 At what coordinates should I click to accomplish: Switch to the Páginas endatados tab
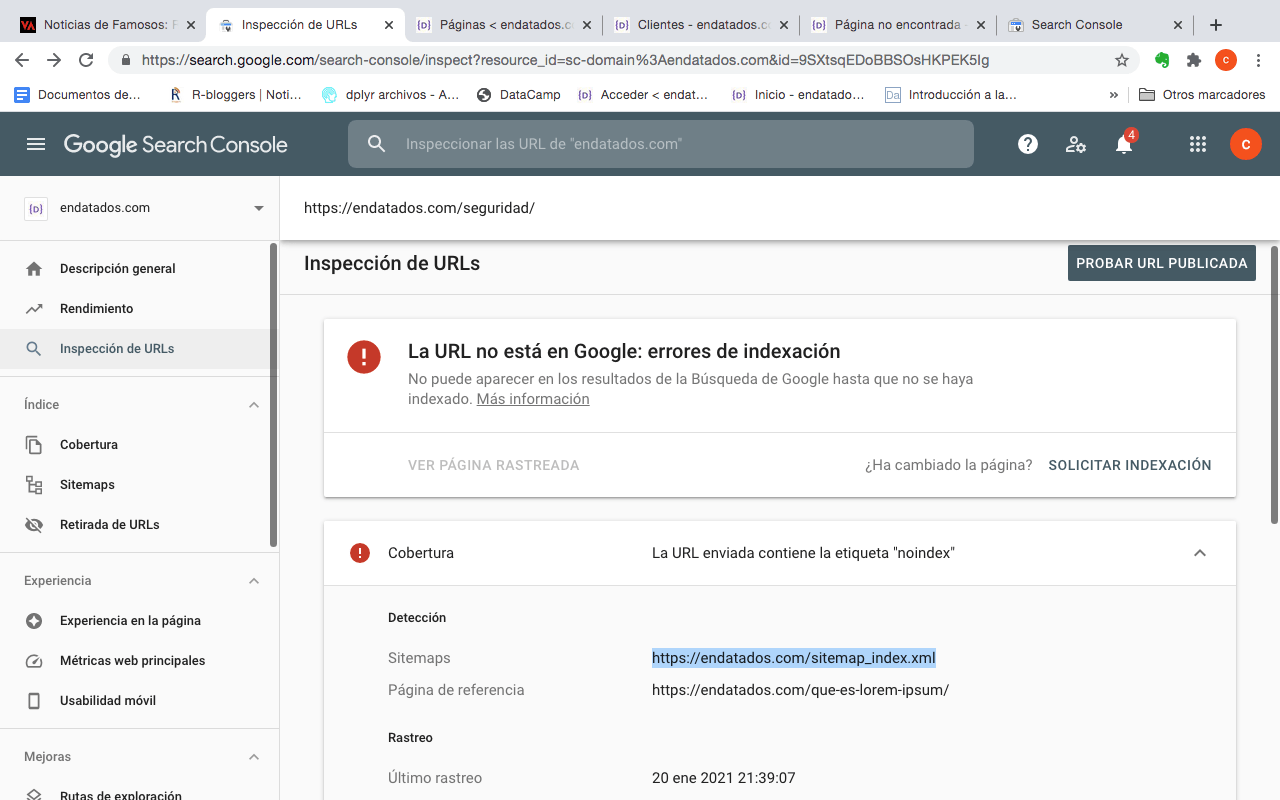tap(505, 25)
